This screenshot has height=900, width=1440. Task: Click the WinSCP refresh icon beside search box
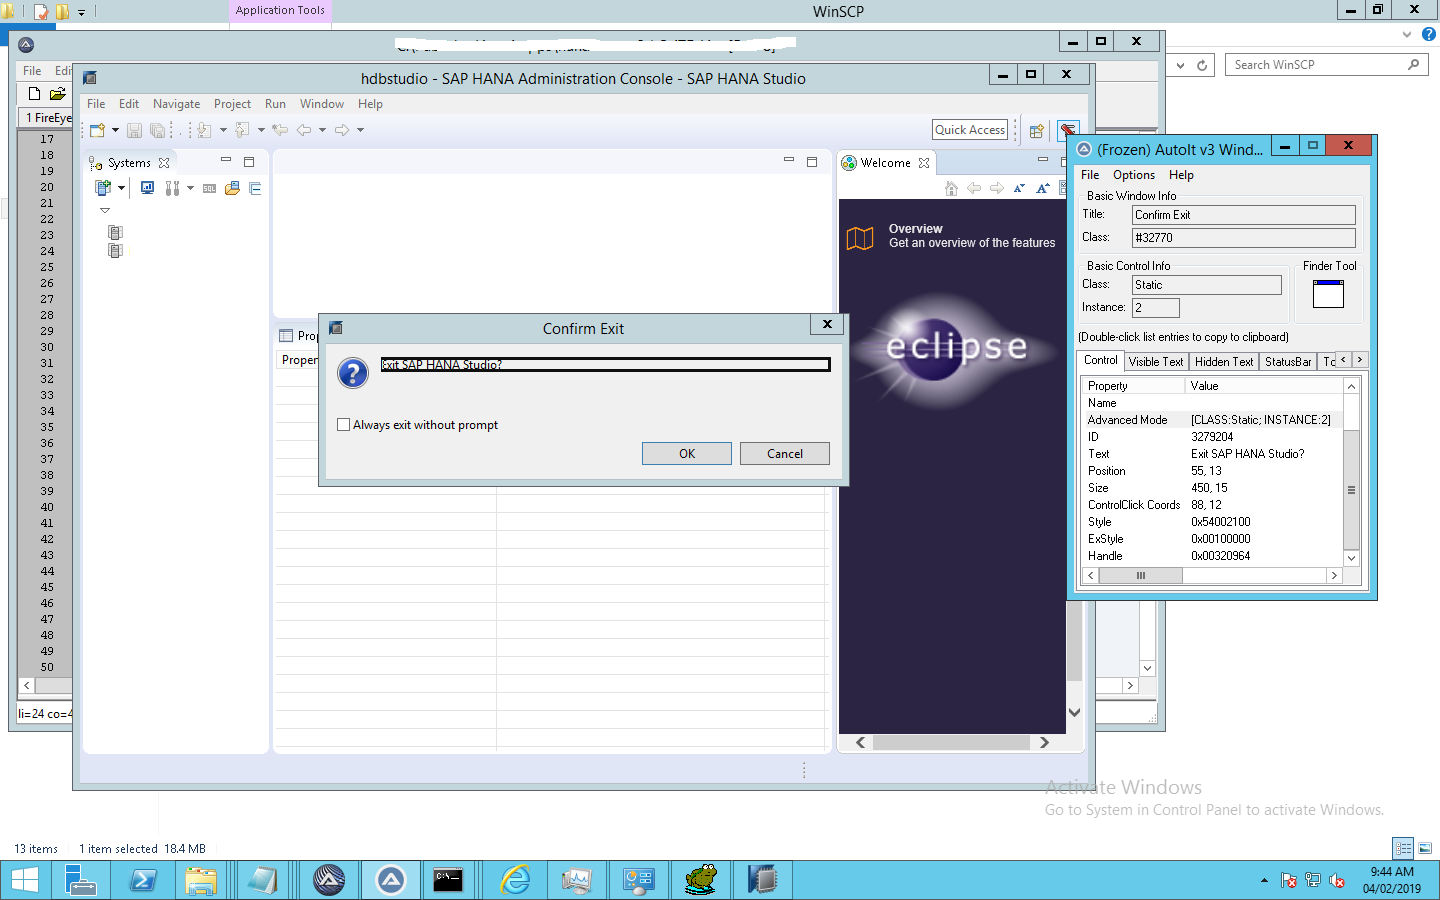pyautogui.click(x=1202, y=65)
